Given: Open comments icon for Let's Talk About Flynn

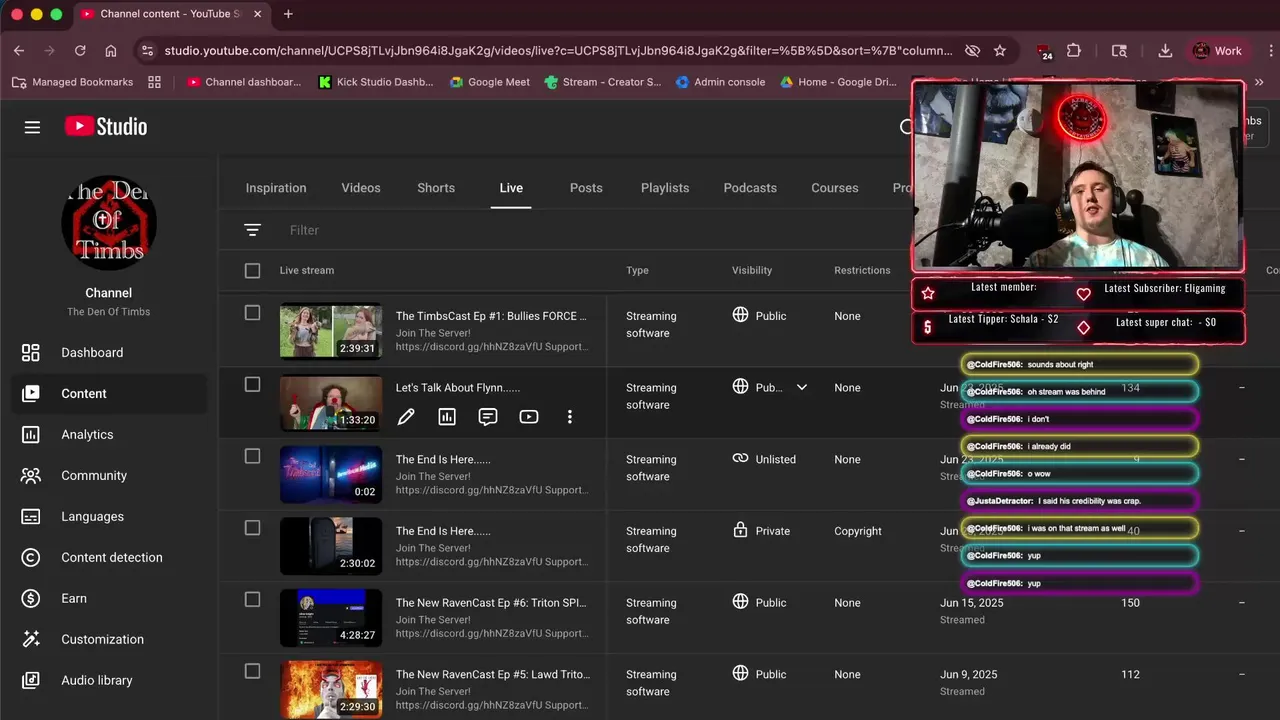Looking at the screenshot, I should (x=488, y=417).
